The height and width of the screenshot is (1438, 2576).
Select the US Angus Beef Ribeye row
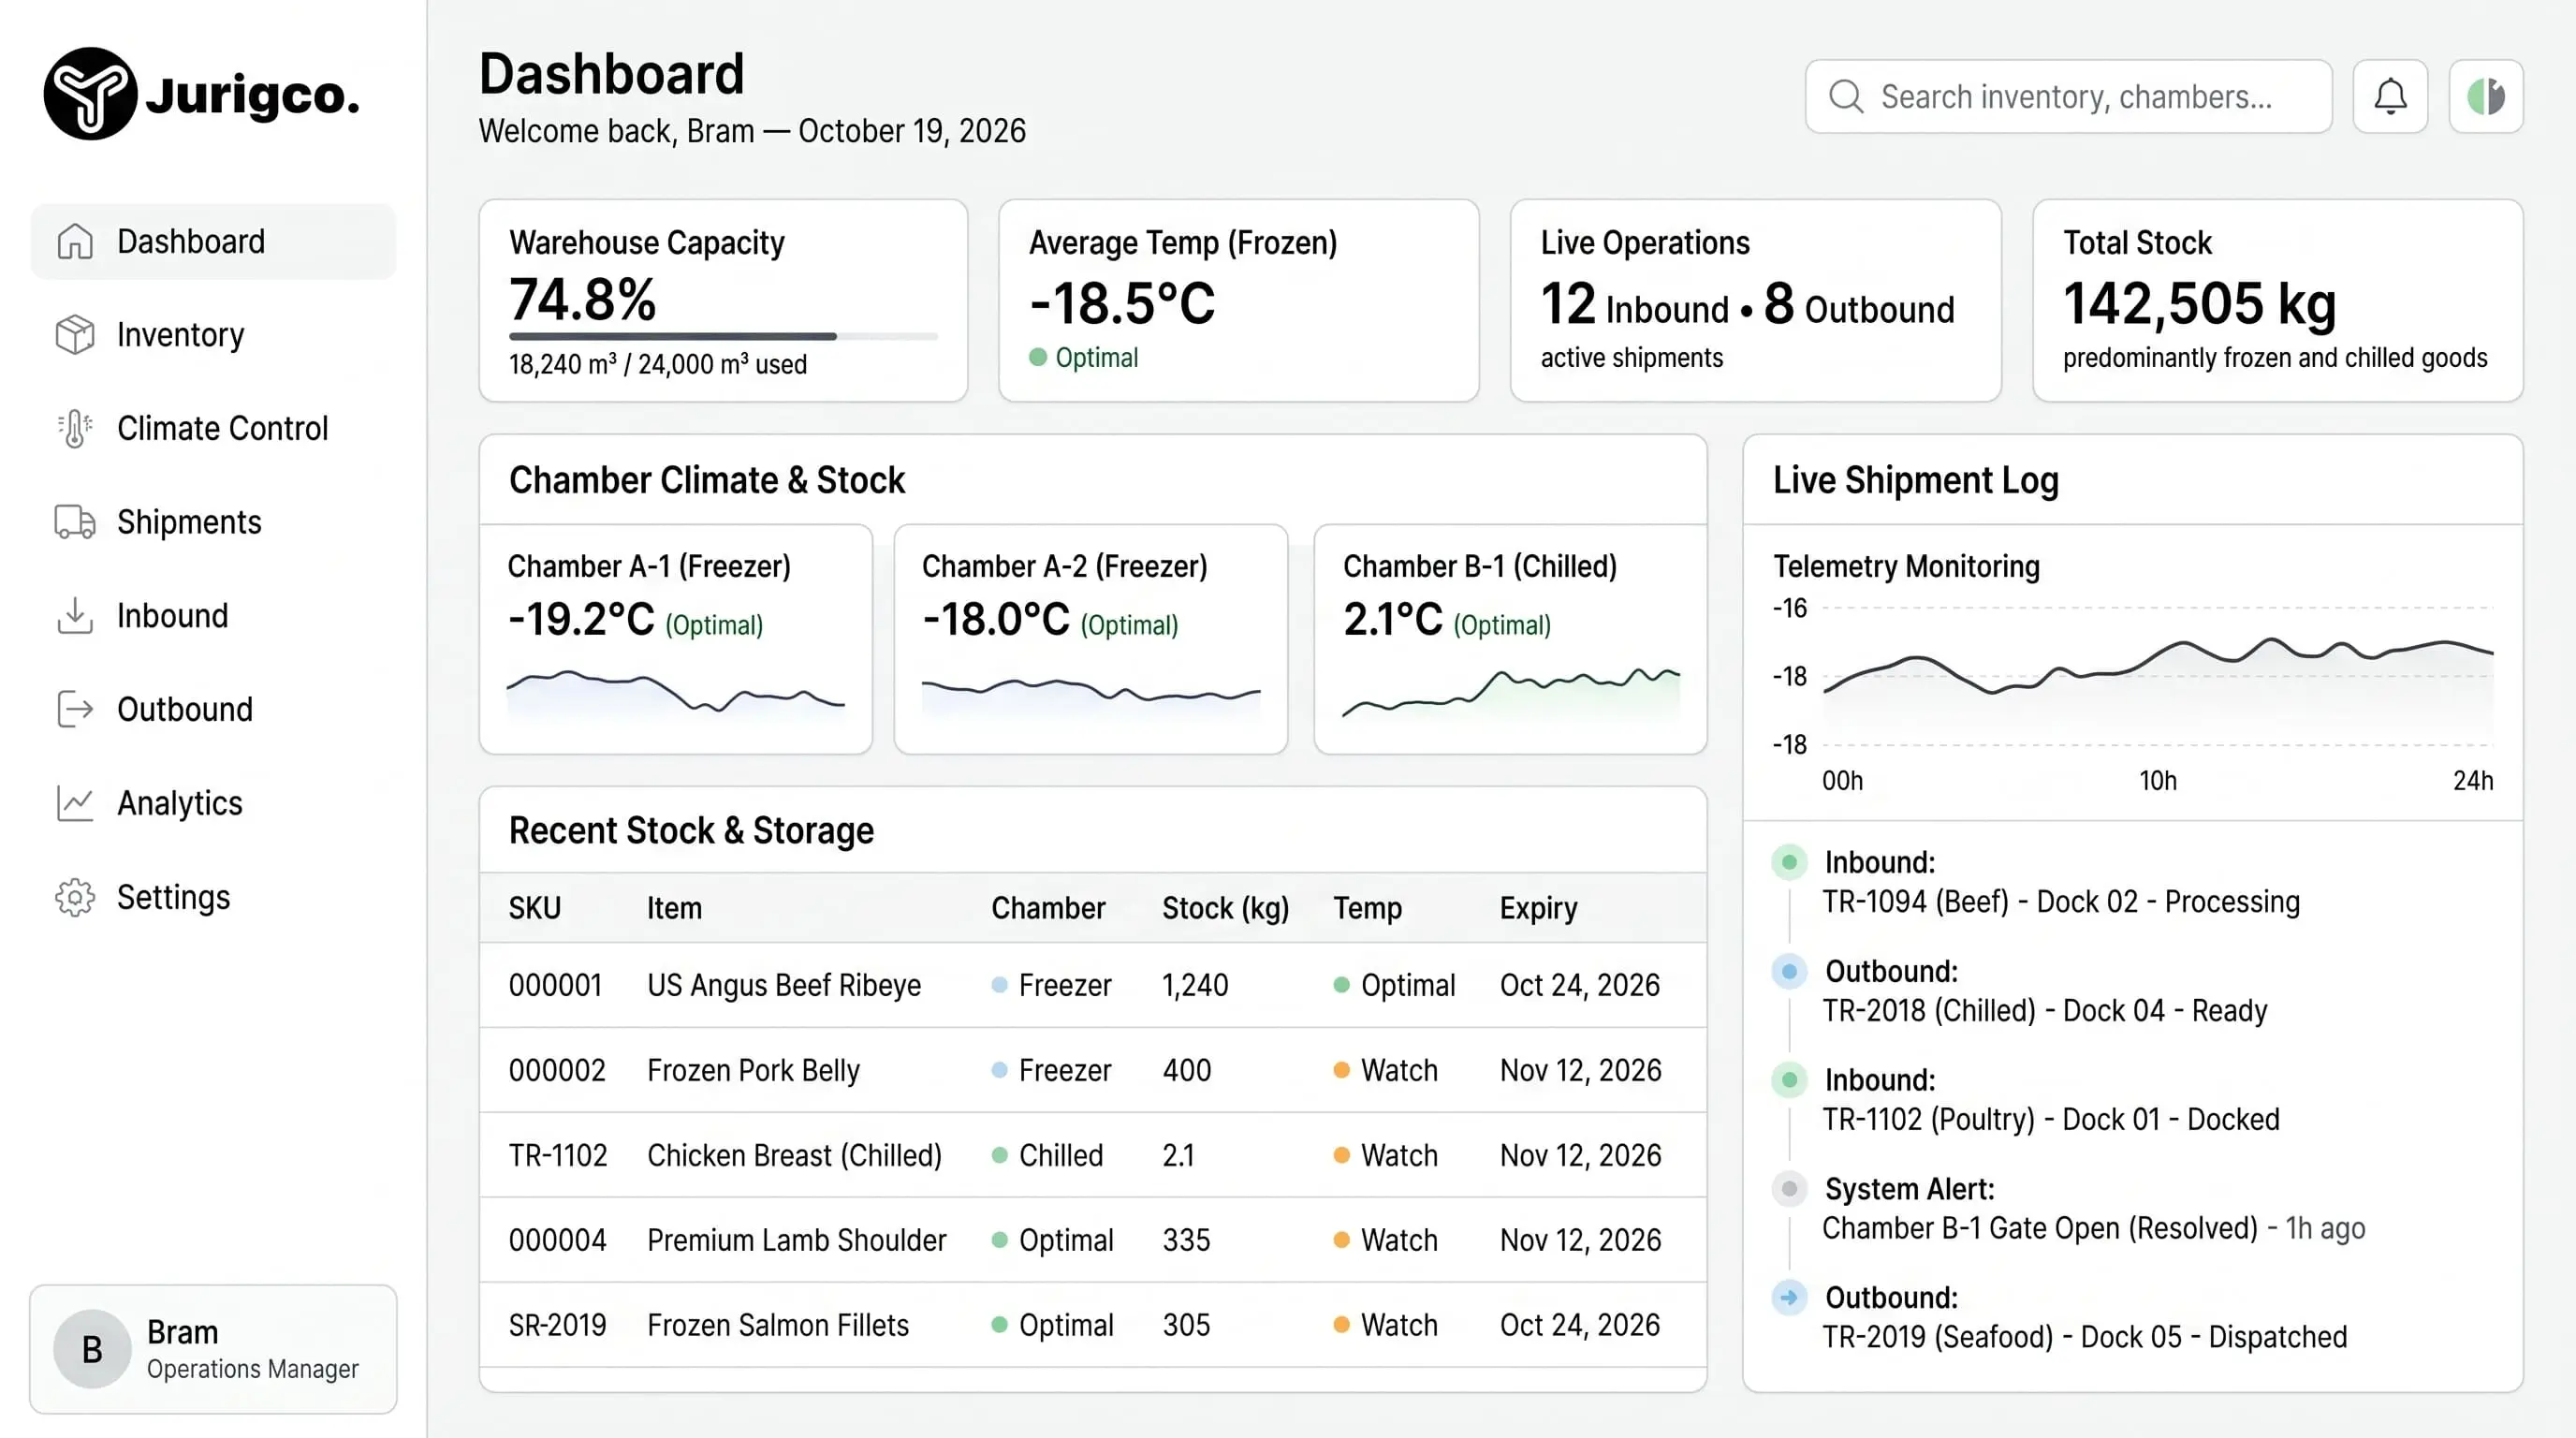[x=1093, y=985]
